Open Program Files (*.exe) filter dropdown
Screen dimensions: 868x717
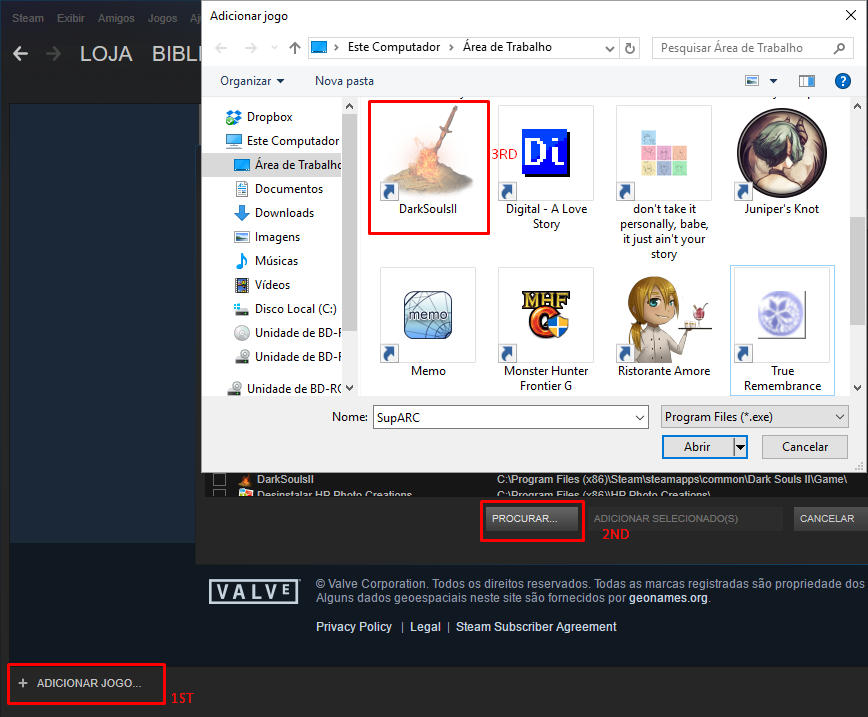[x=755, y=417]
